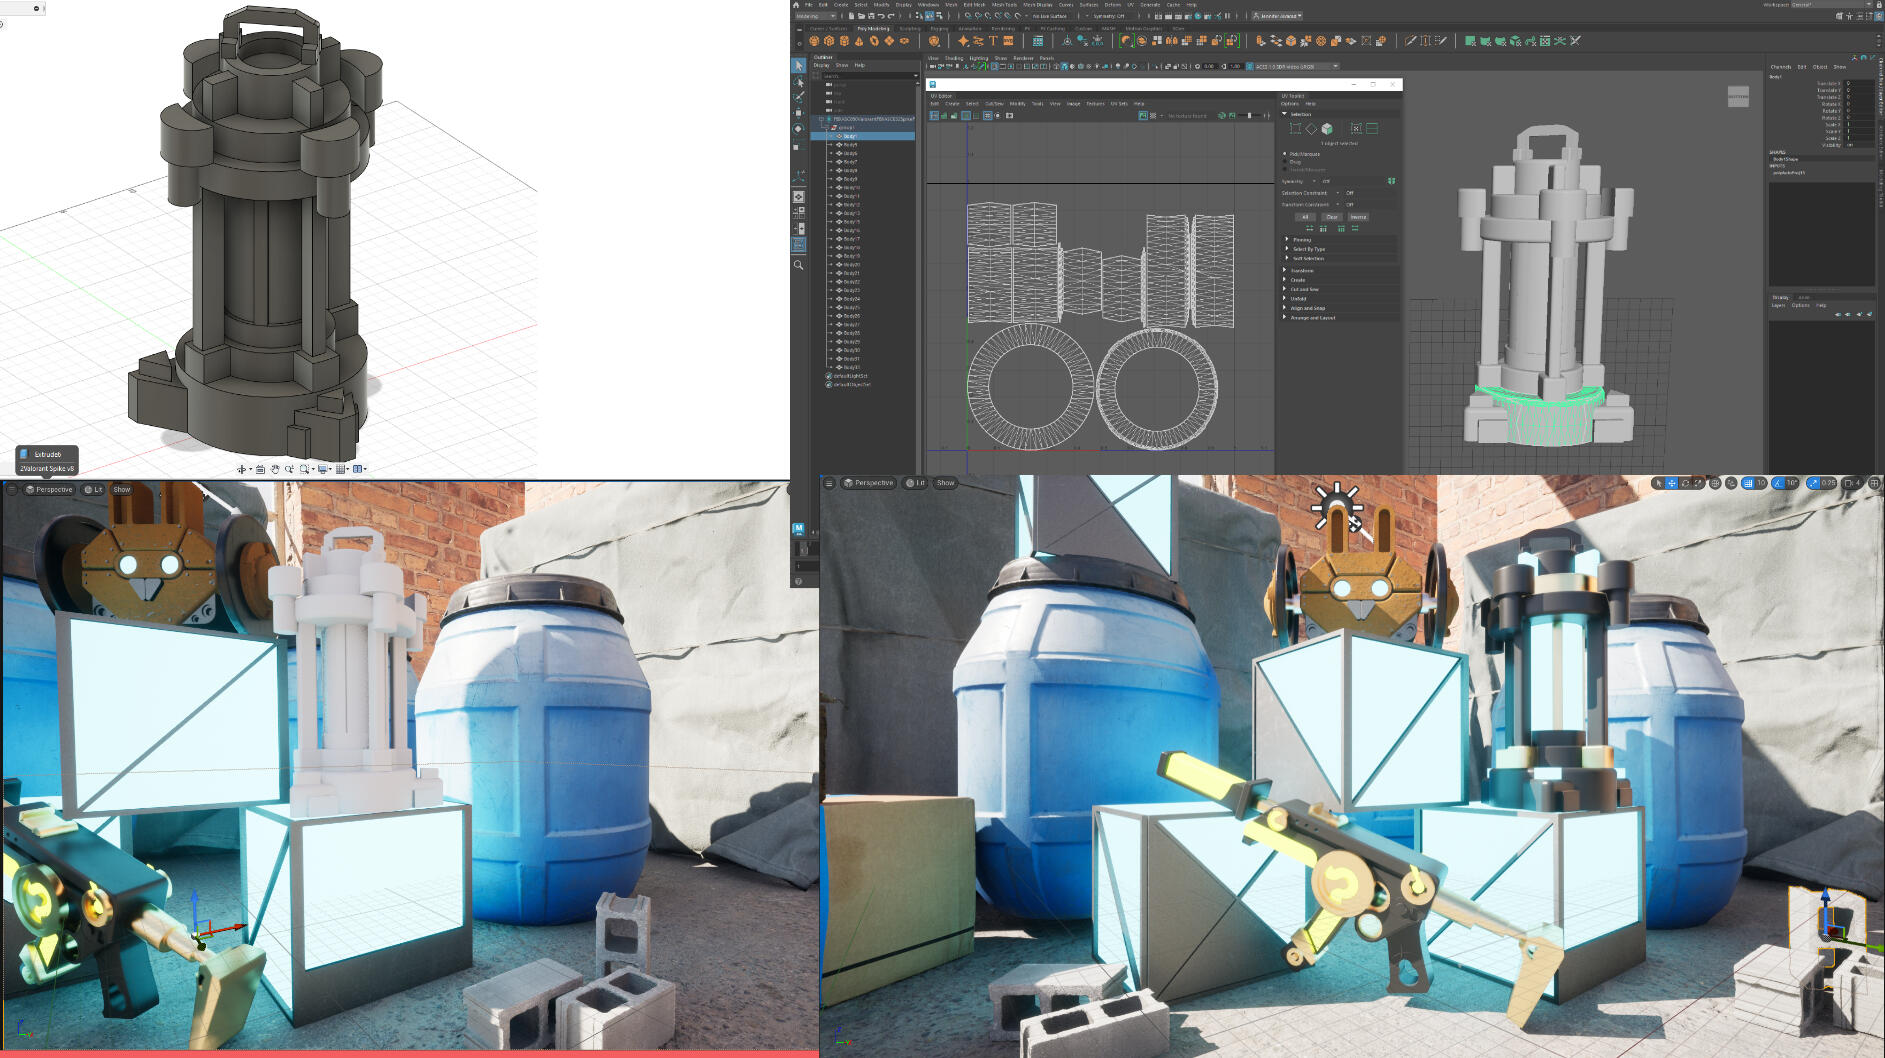The width and height of the screenshot is (1885, 1058).
Task: Click the UV Editor dim image slider
Action: coord(1248,116)
